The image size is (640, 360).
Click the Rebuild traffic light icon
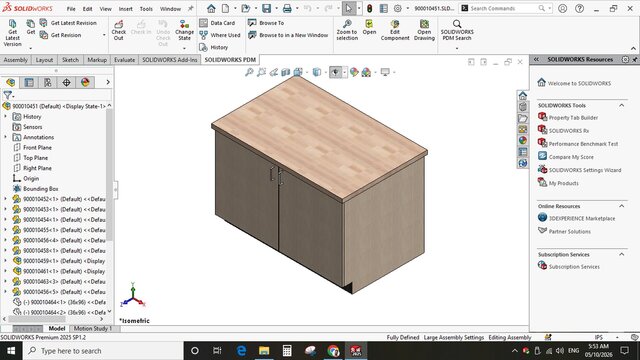(x=369, y=8)
